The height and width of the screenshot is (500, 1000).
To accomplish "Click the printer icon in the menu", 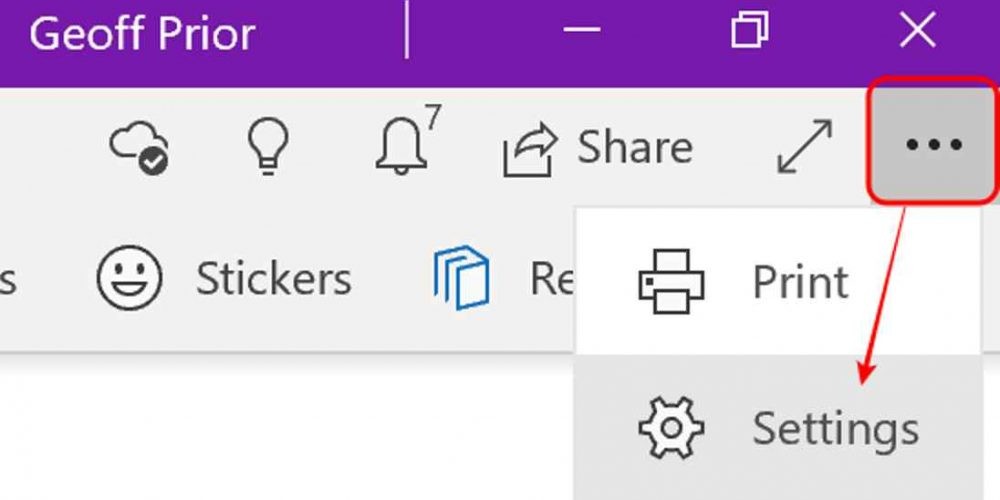I will [671, 281].
